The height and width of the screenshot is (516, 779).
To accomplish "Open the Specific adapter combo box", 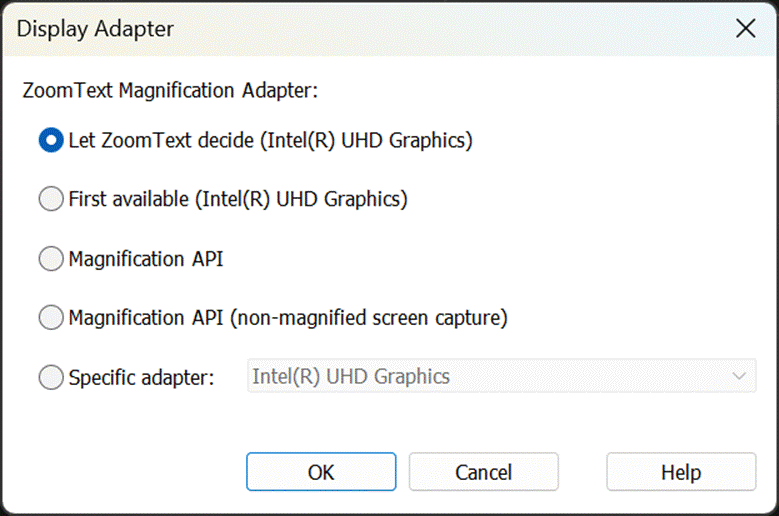I will 500,377.
